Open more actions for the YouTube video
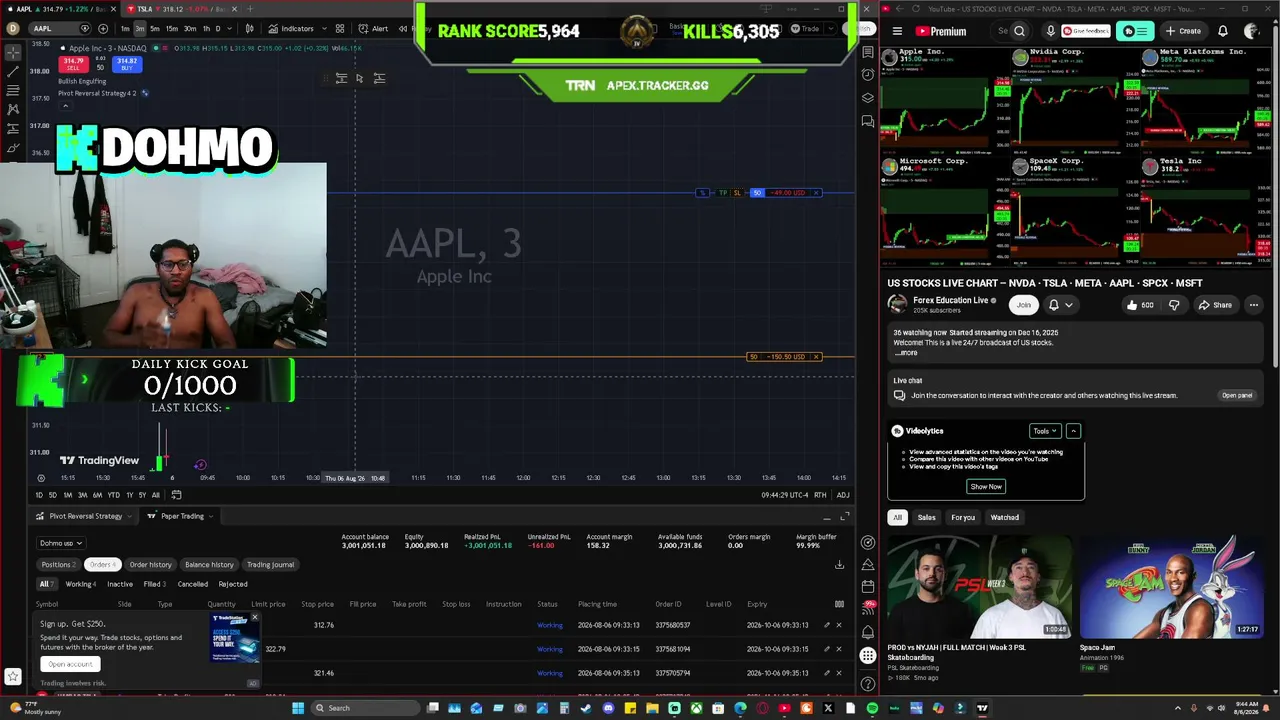The image size is (1280, 720). pos(1253,305)
